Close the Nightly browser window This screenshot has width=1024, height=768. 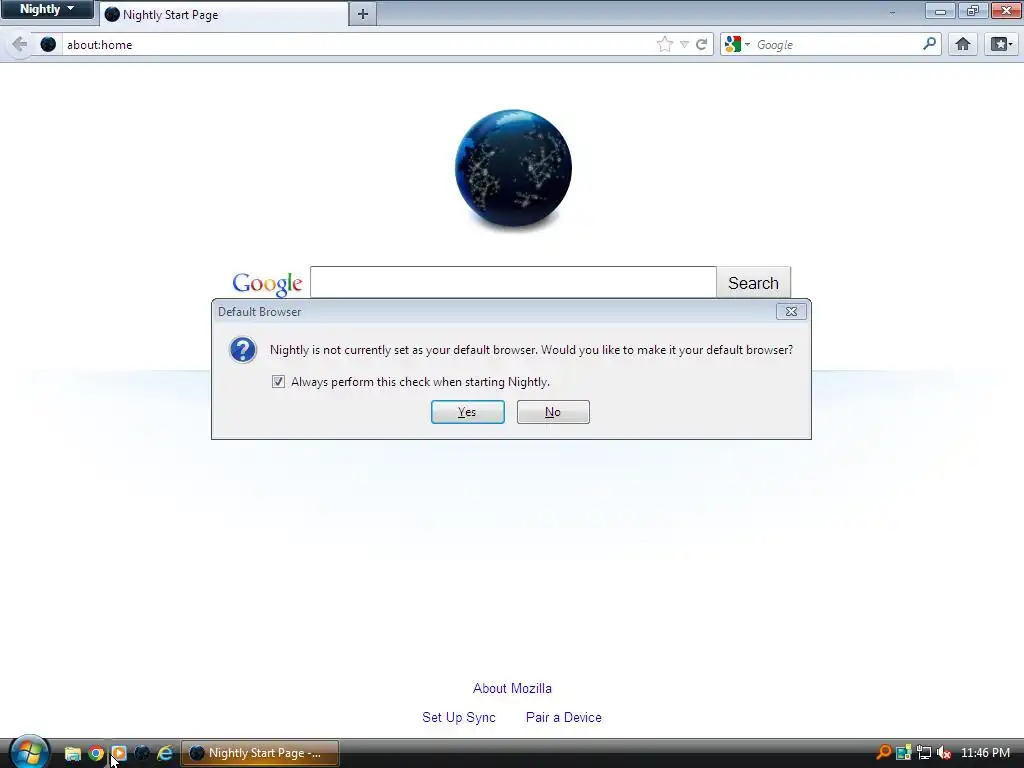[1006, 11]
